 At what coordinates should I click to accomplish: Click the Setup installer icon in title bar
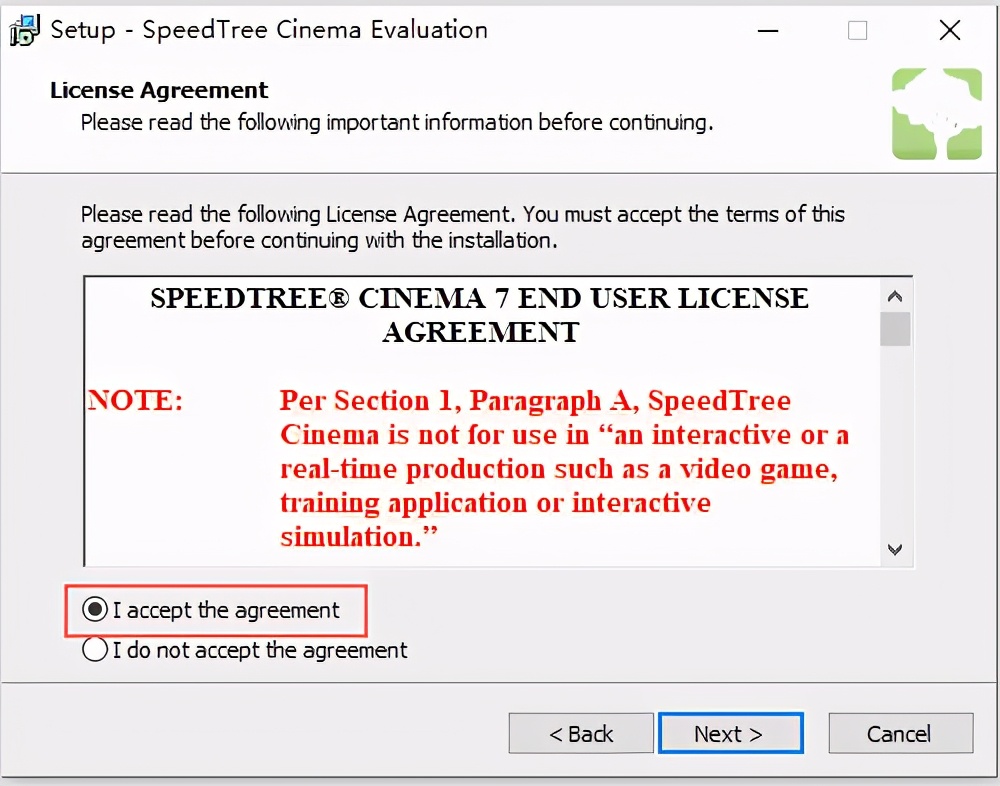click(24, 30)
